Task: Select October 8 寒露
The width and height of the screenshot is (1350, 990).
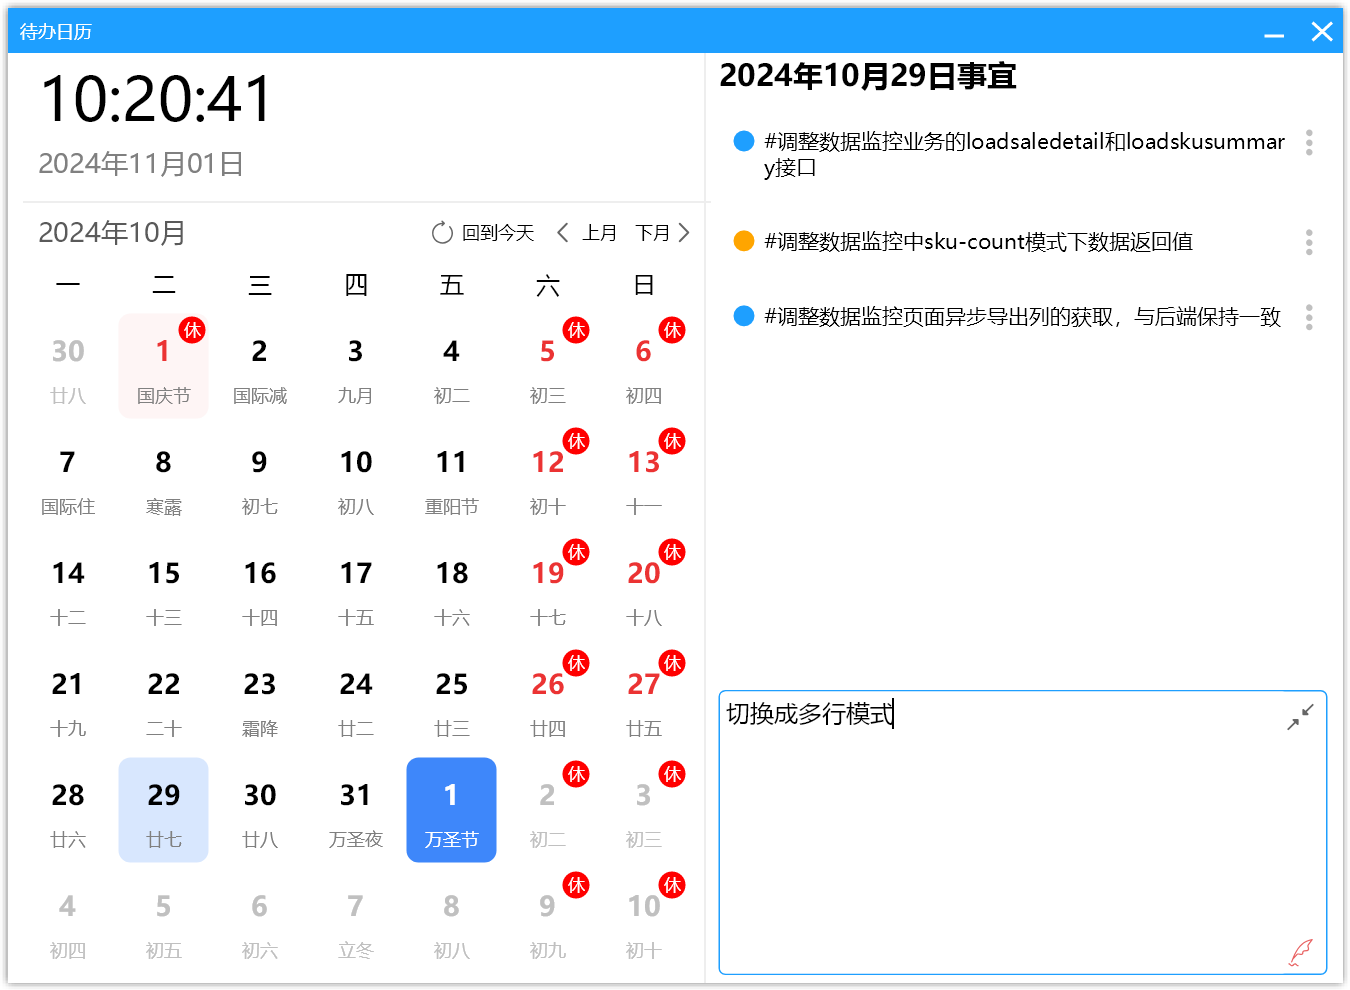Action: pyautogui.click(x=164, y=477)
